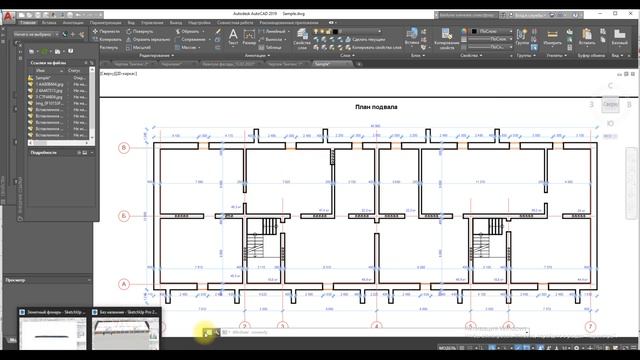Click the large Text (Текст) tool
The width and height of the screenshot is (640, 360).
233,37
